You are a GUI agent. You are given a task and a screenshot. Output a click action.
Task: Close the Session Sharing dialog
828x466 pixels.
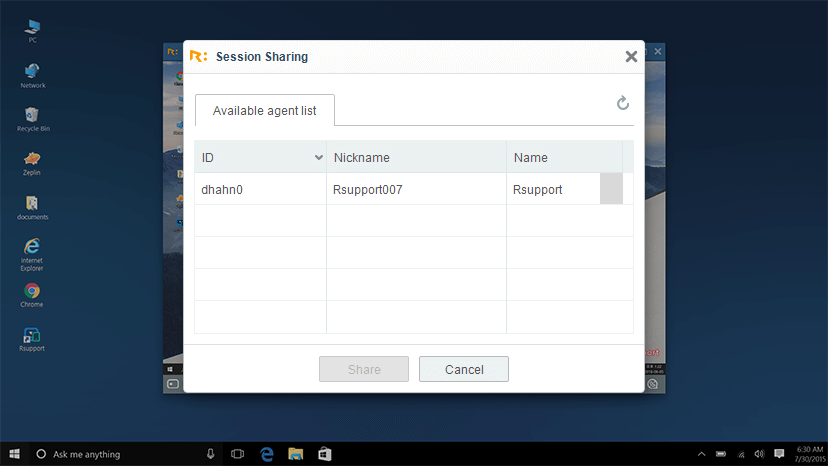(x=631, y=57)
